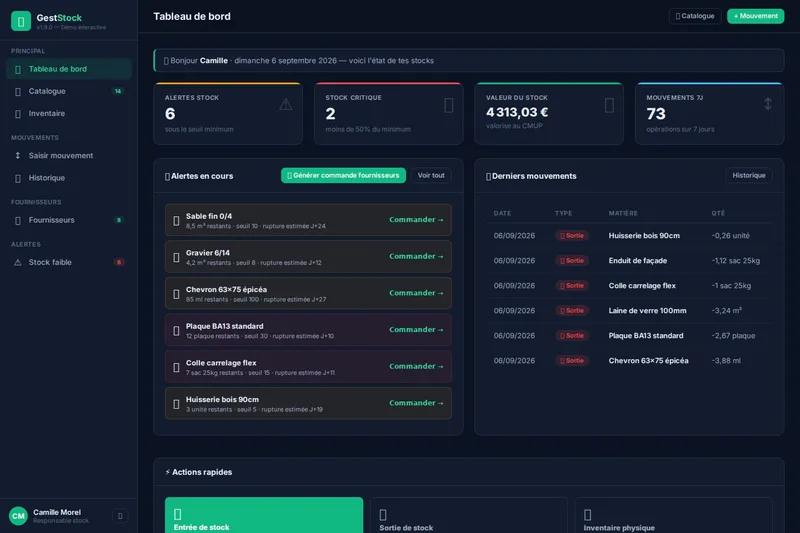800x533 pixels.
Task: Click the Stock faible red badge 6
Action: click(x=119, y=262)
